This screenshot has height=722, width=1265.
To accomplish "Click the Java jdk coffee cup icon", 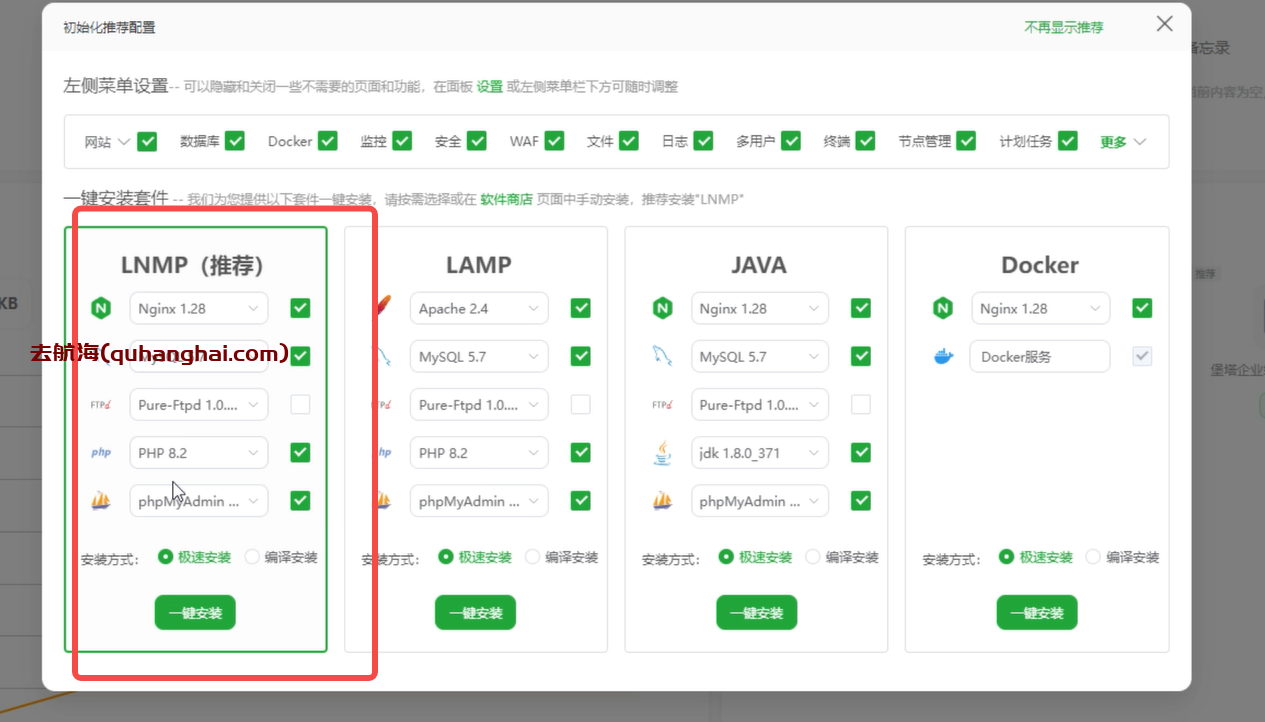I will tap(662, 453).
